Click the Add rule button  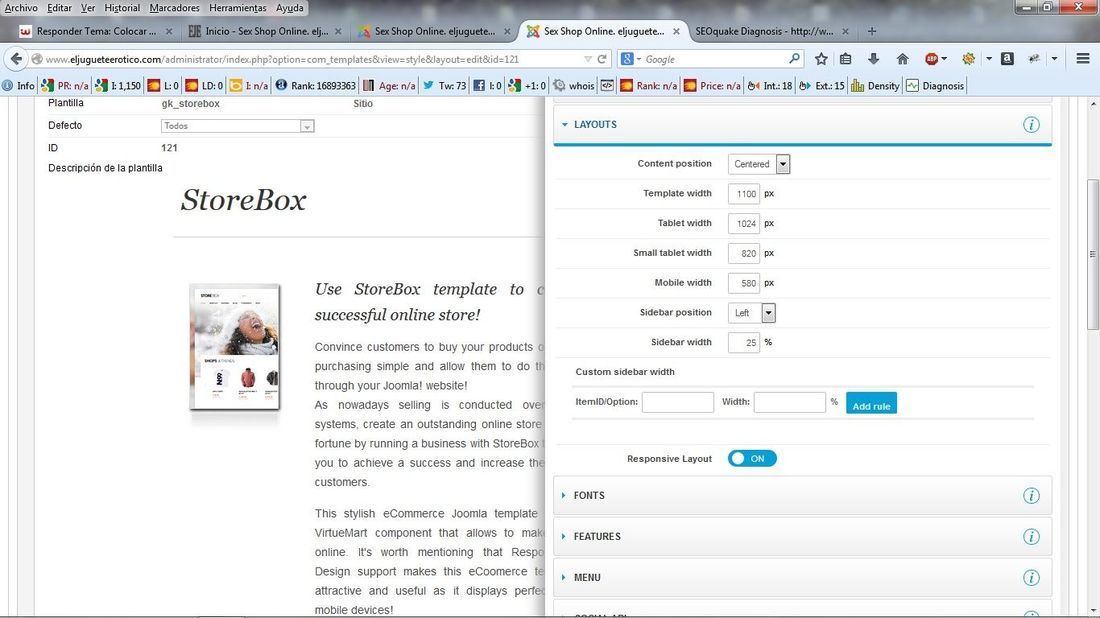point(871,403)
